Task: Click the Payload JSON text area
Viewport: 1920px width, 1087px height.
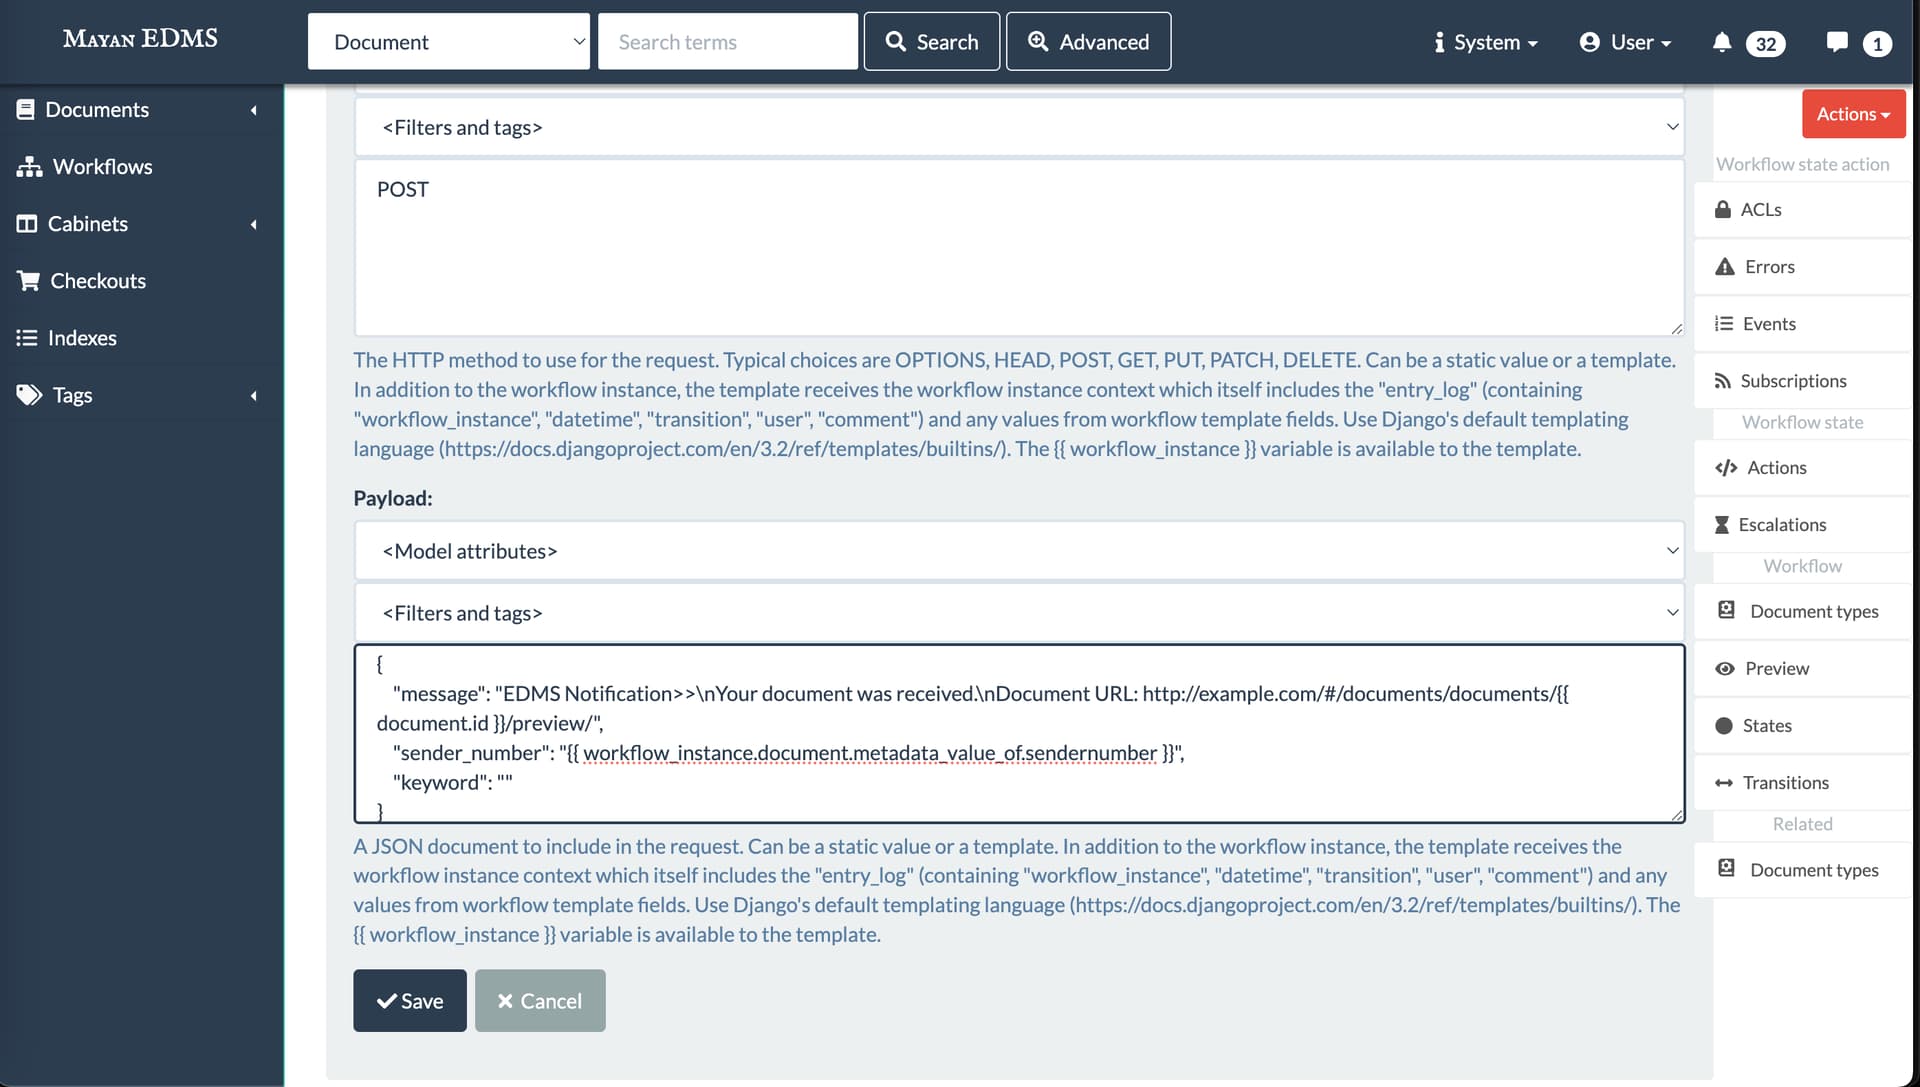Action: coord(1019,734)
